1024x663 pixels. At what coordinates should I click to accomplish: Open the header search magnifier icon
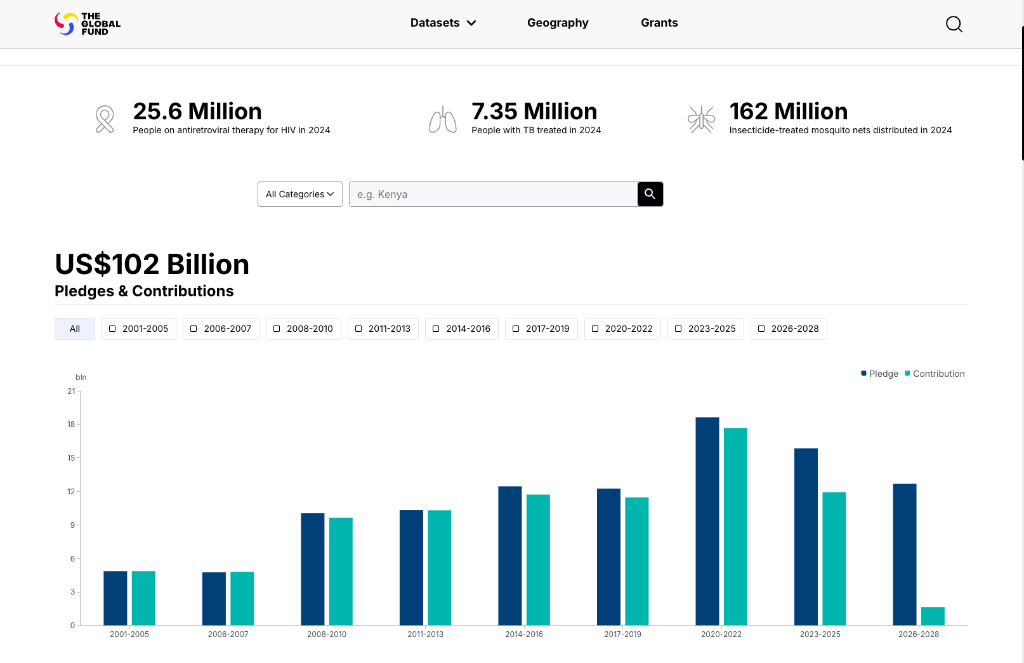tap(953, 24)
